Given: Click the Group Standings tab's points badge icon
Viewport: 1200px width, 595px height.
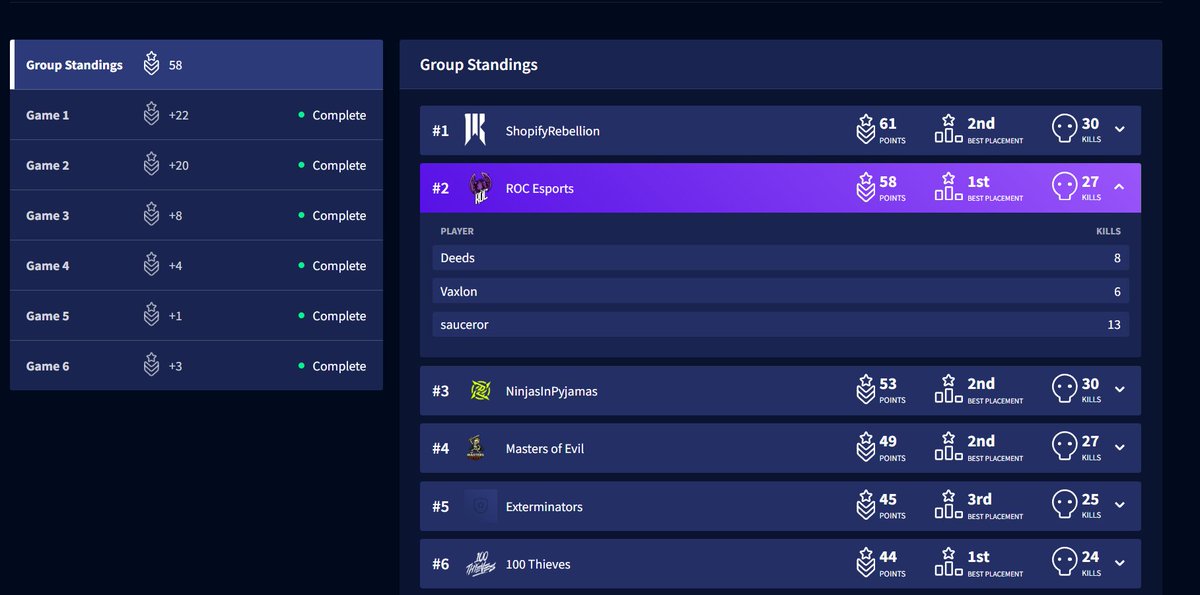Looking at the screenshot, I should coord(151,64).
